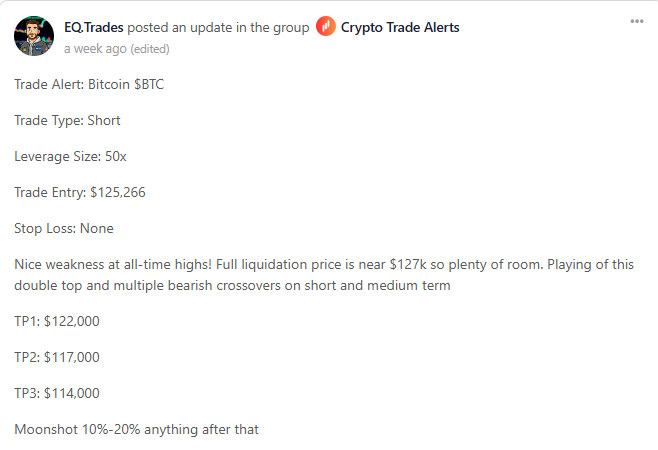Click the orange Crypto Trade Alerts group icon
The width and height of the screenshot is (658, 450).
[x=326, y=27]
